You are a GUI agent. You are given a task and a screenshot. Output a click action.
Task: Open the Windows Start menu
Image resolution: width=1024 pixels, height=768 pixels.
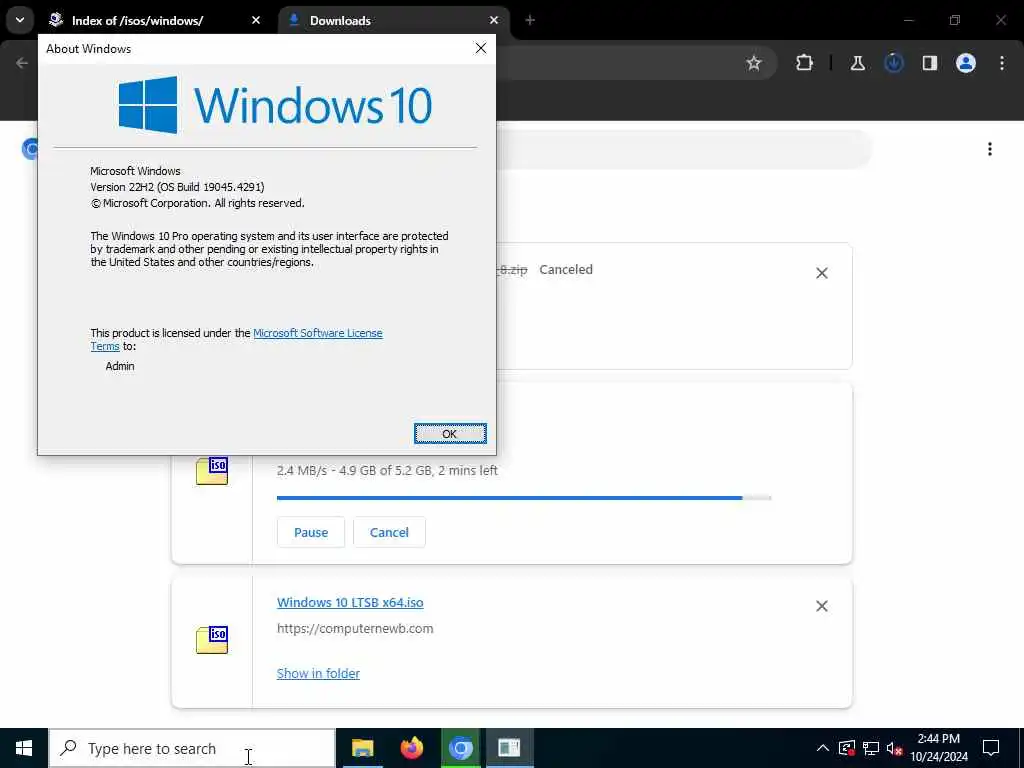24,748
